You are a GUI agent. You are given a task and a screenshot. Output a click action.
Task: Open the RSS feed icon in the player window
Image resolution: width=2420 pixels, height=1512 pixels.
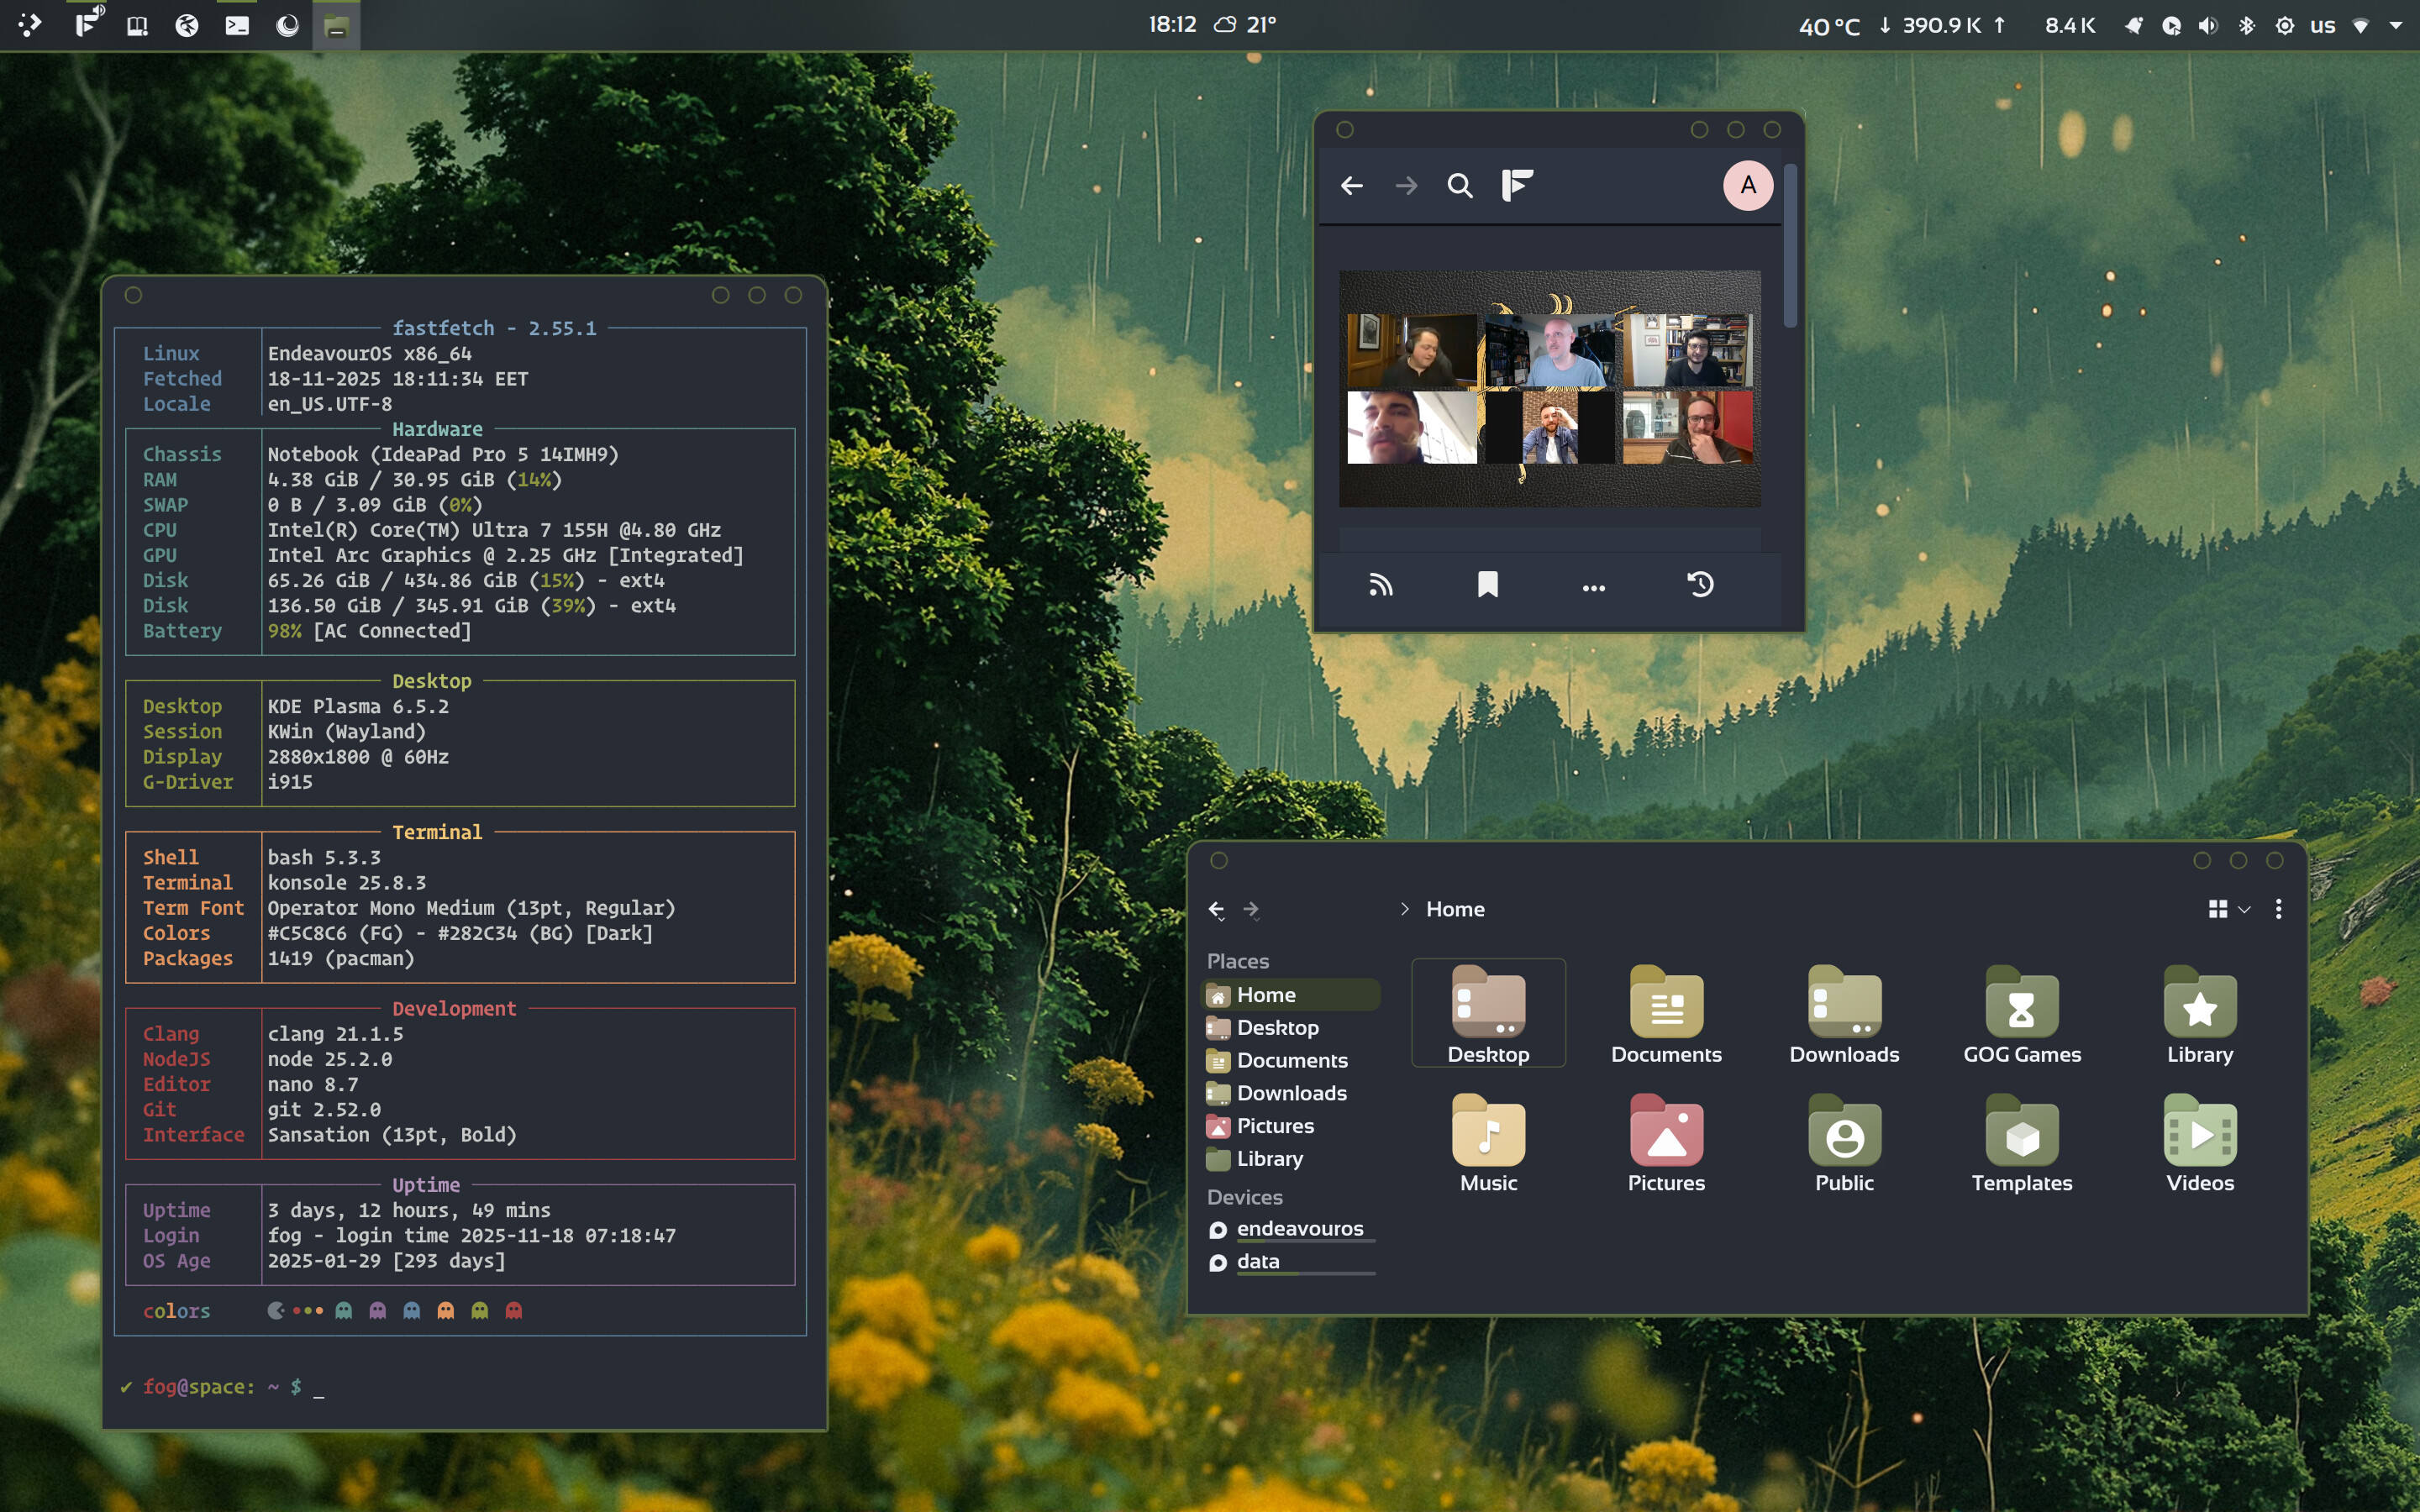(x=1381, y=585)
